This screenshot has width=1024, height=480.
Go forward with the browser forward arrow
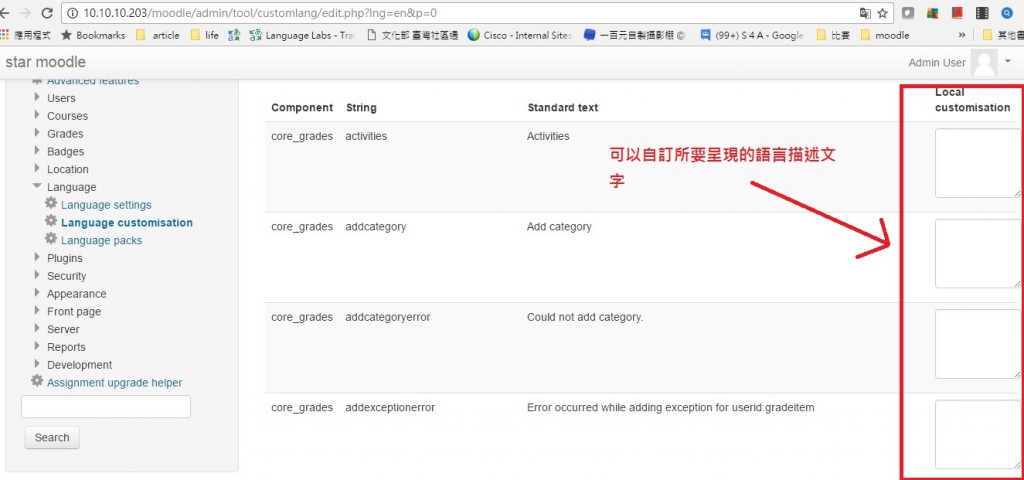[25, 12]
